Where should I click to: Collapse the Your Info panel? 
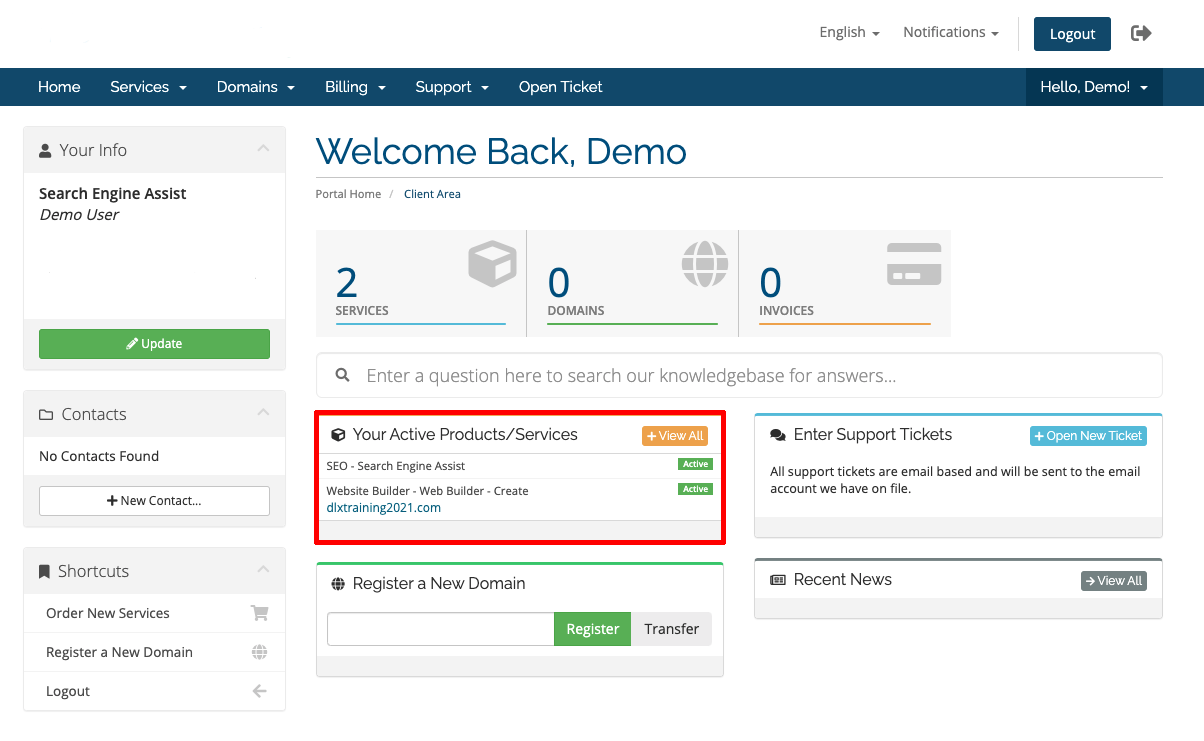pyautogui.click(x=263, y=149)
